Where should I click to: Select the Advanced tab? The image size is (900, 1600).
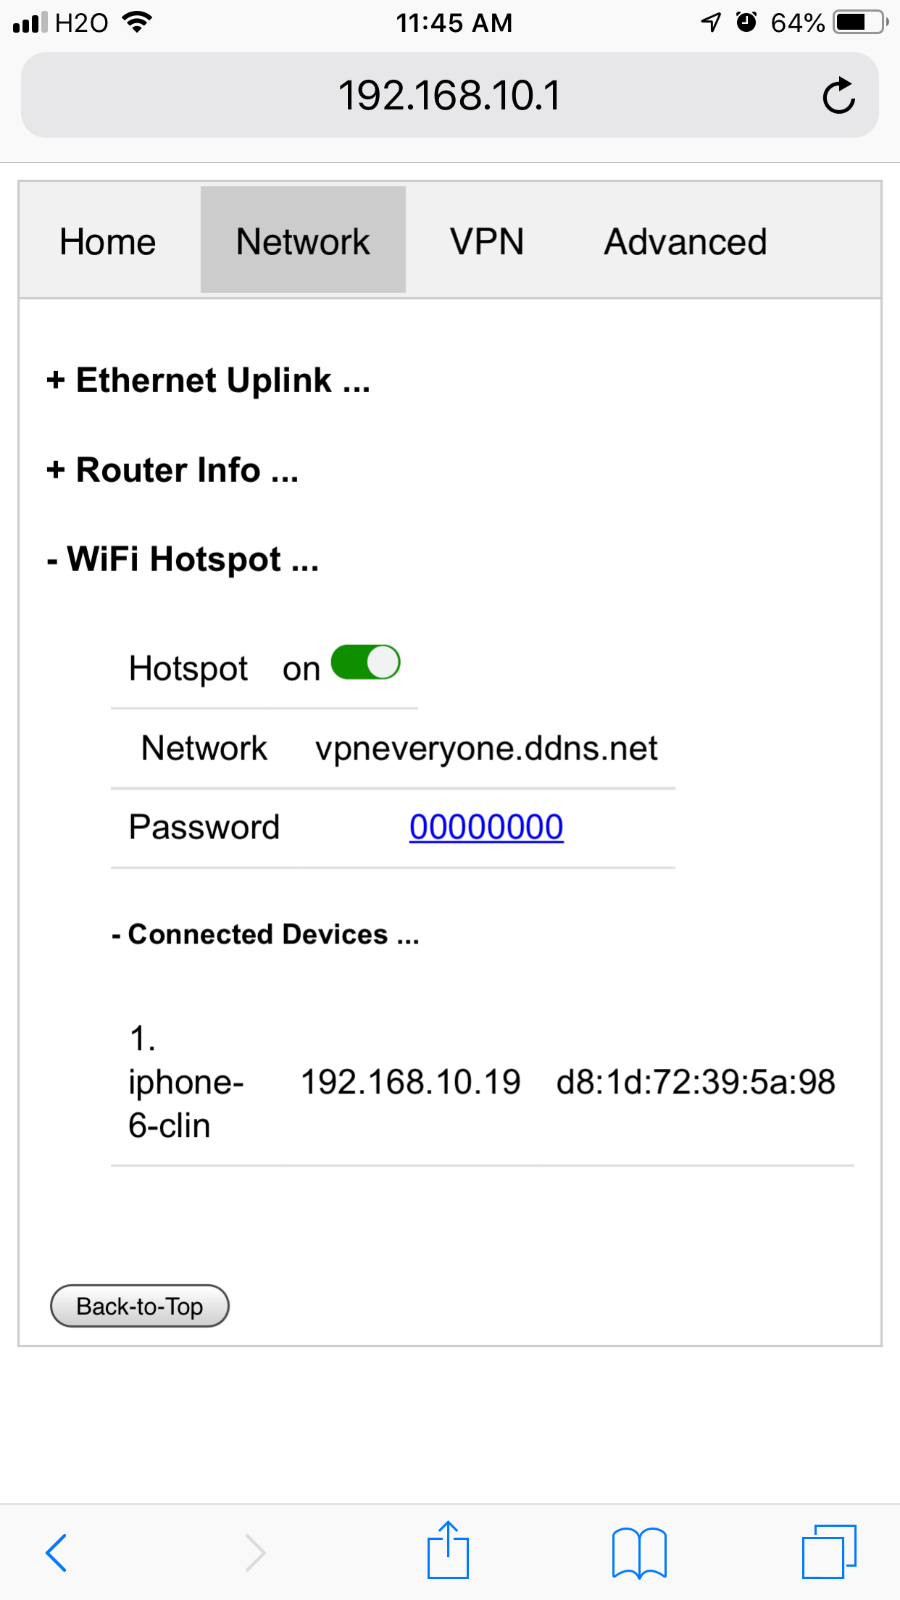[x=685, y=241]
